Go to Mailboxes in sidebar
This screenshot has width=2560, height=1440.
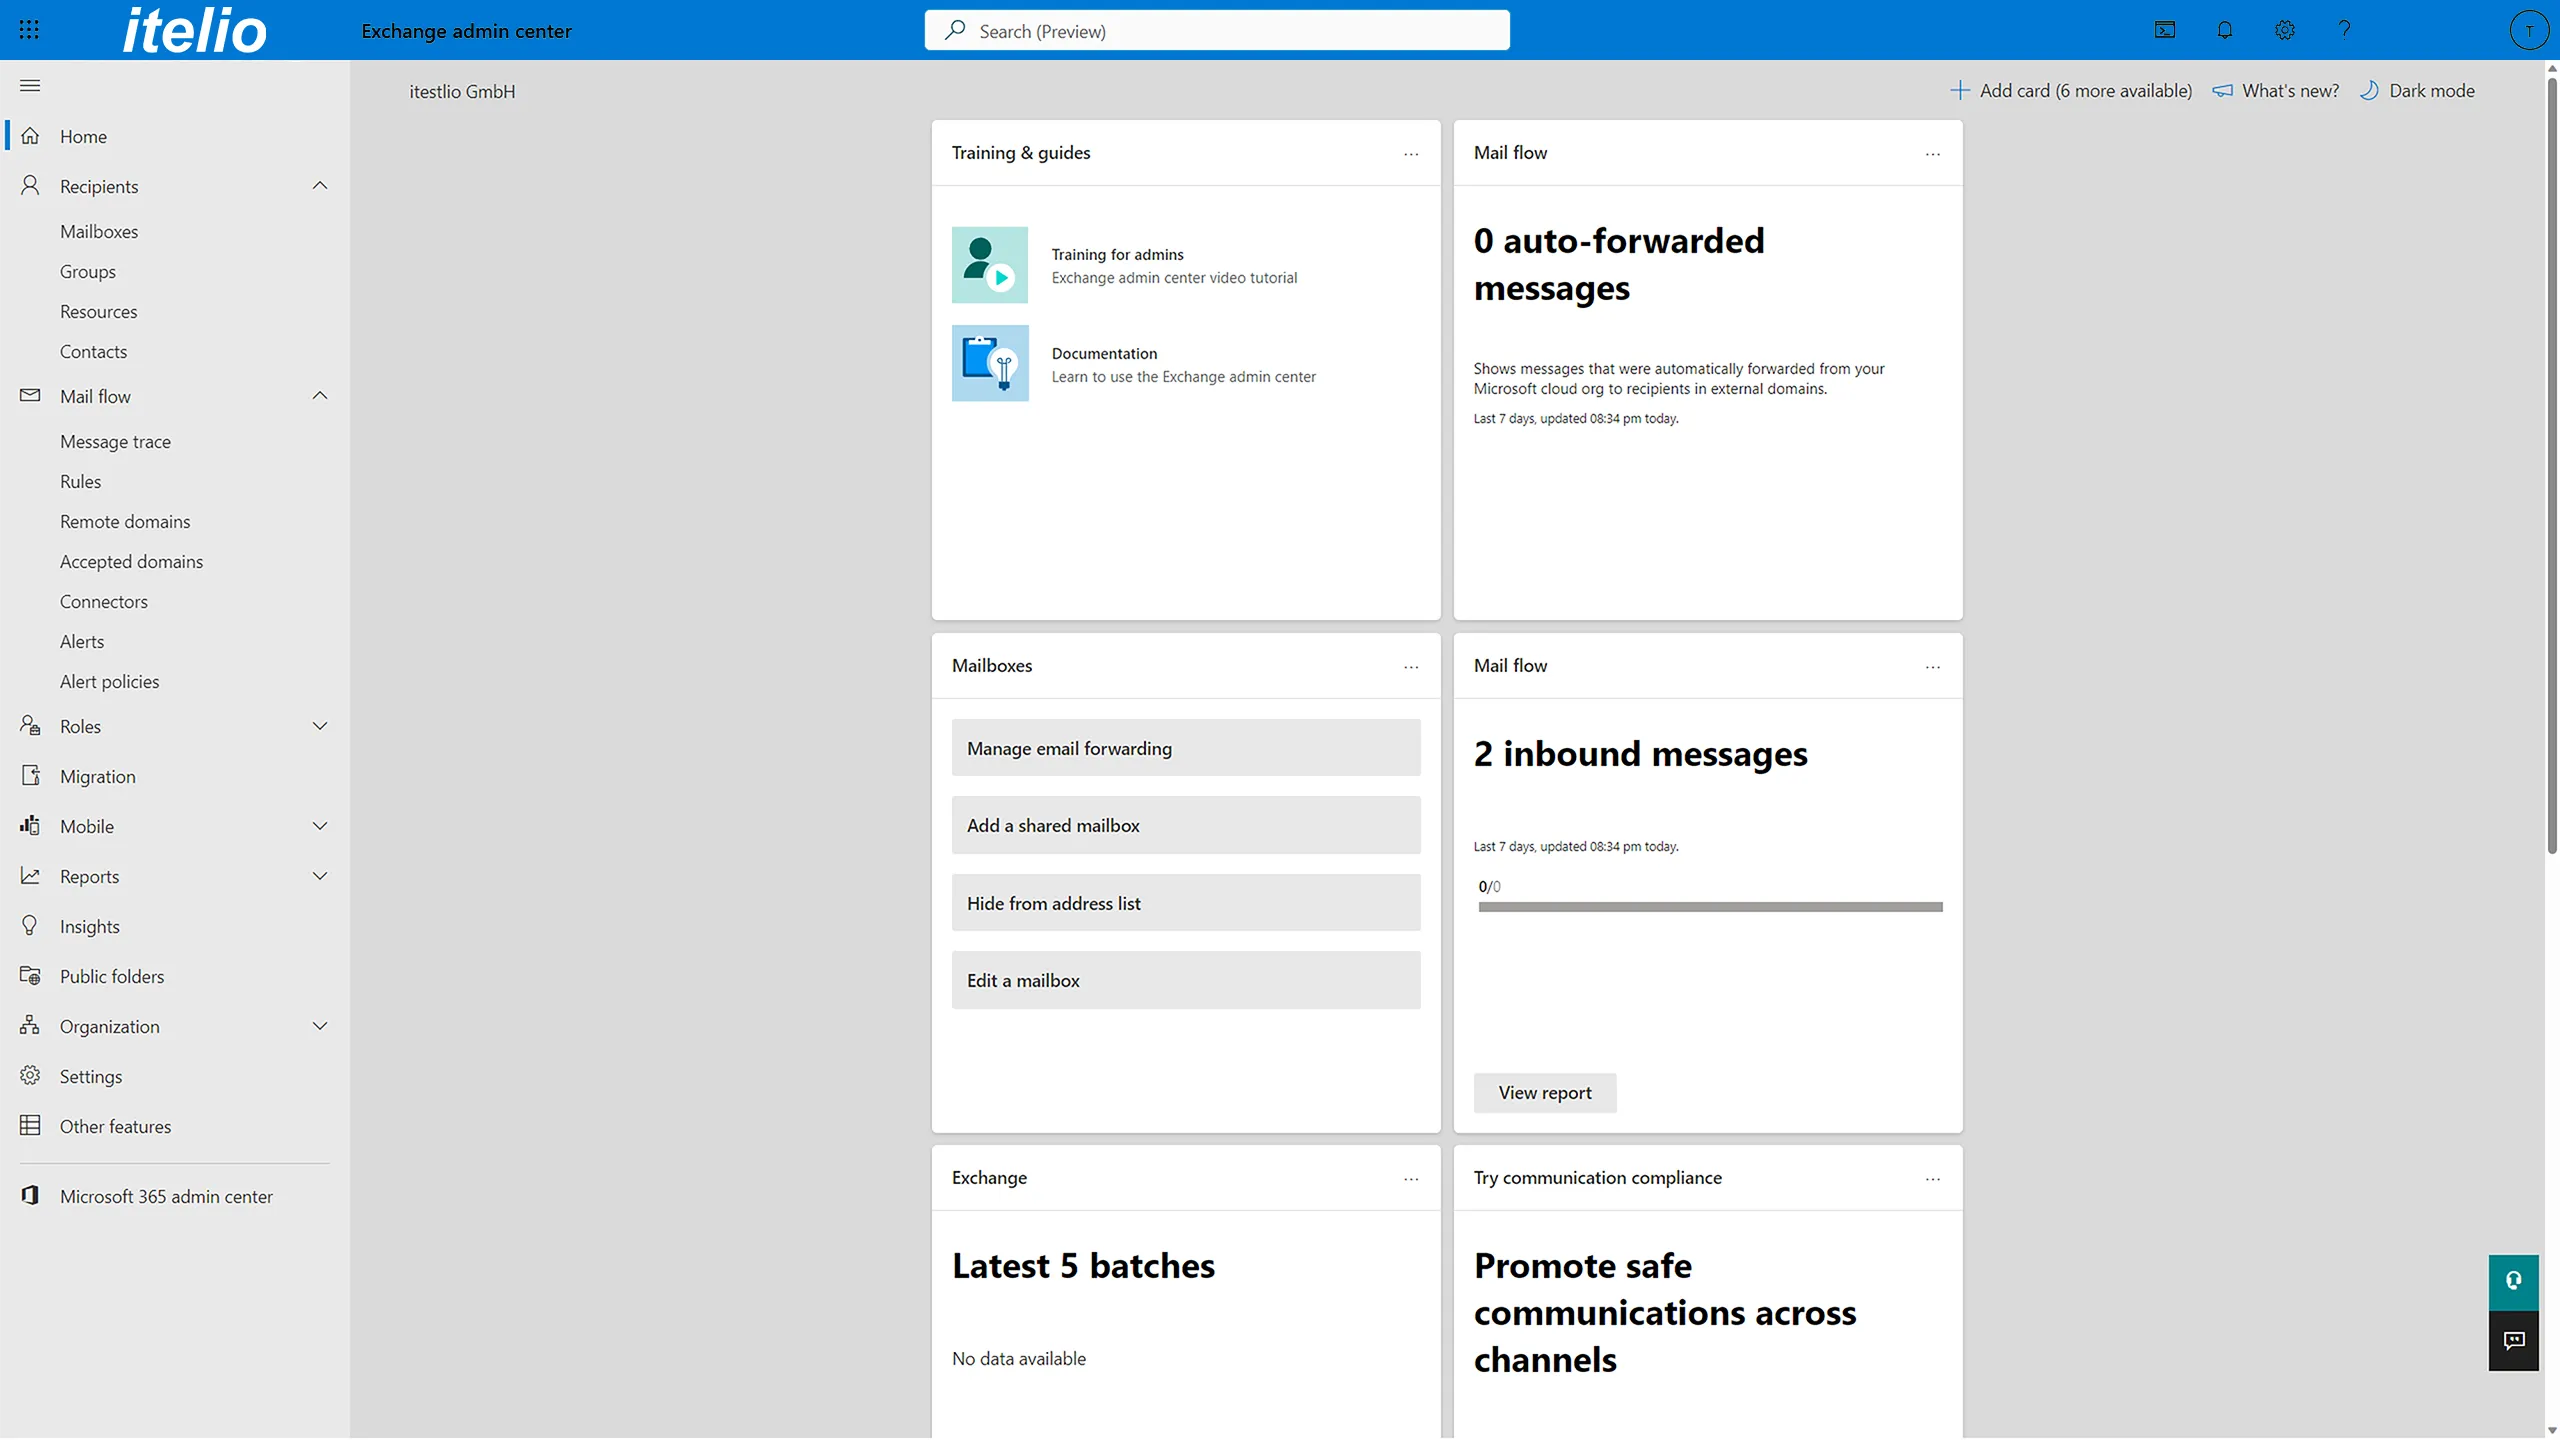99,231
